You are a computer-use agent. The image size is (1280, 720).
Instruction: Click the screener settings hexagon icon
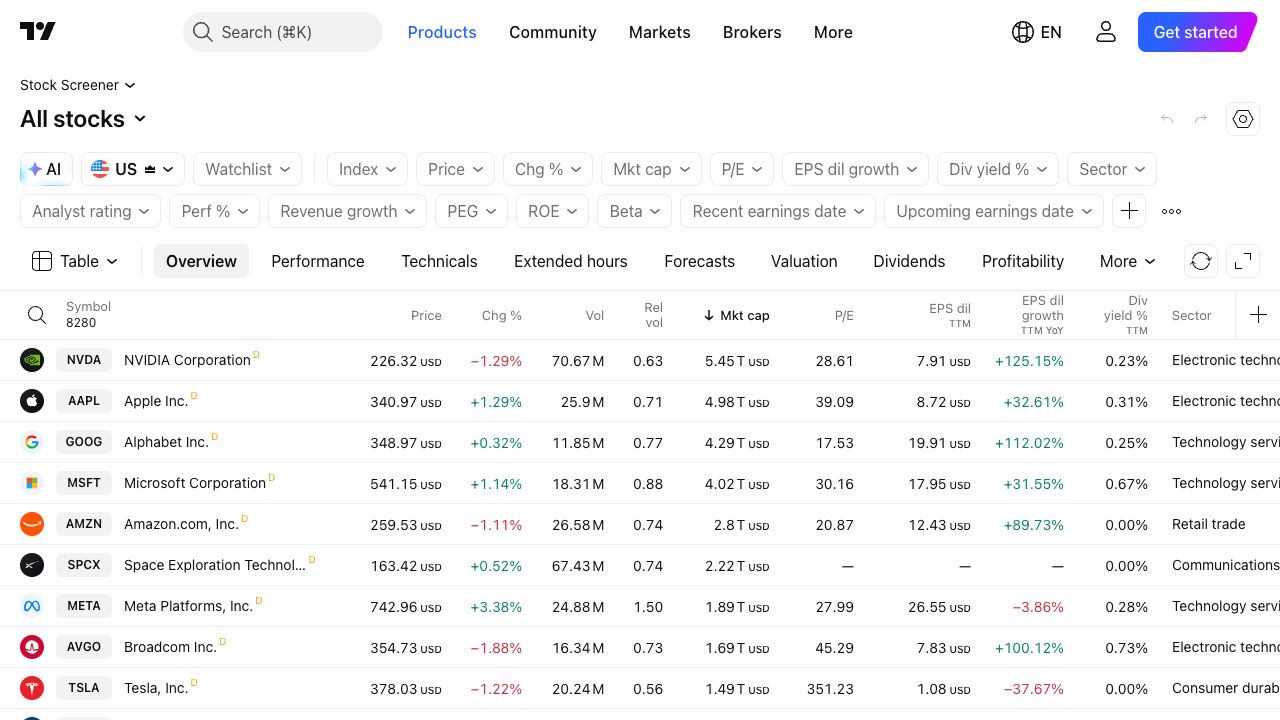coord(1243,119)
